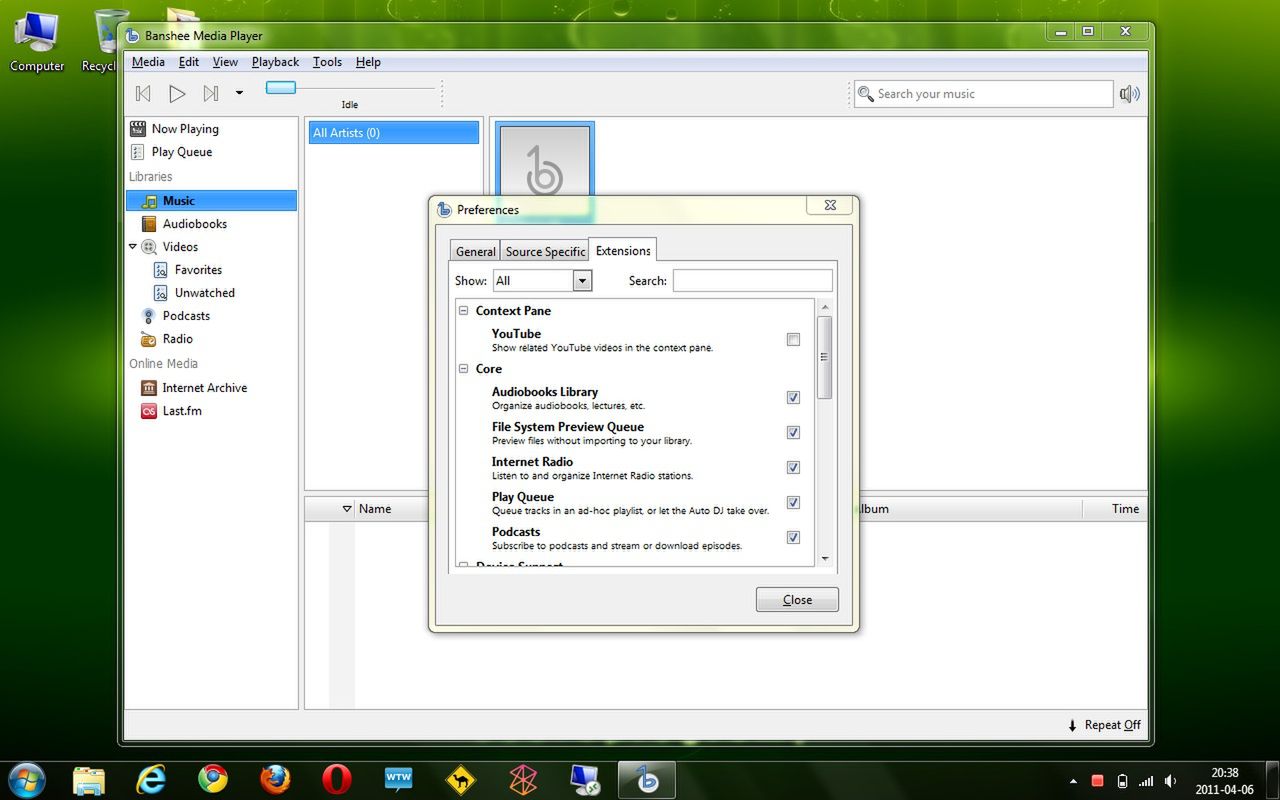The height and width of the screenshot is (800, 1280).
Task: Open Windows Explorer from taskbar
Action: tap(88, 779)
